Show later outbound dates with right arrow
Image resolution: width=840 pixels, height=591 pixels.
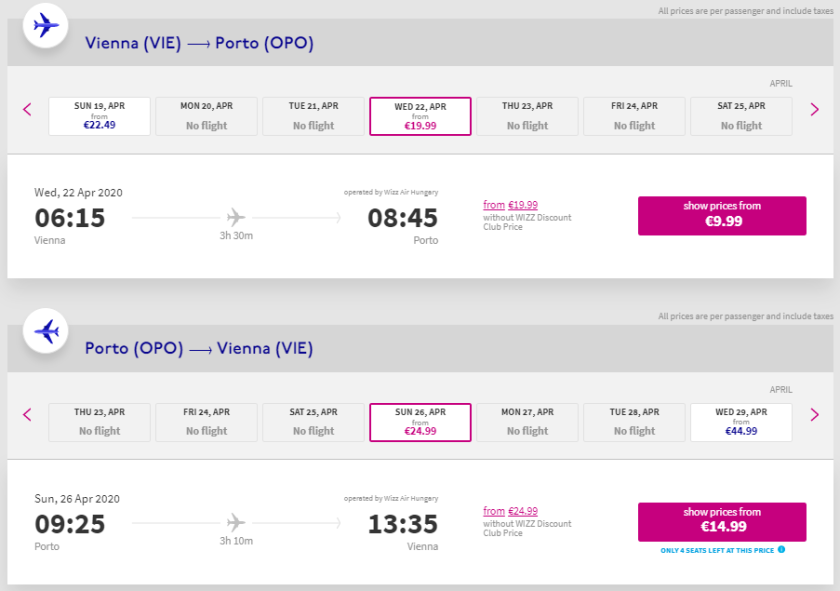[x=814, y=110]
